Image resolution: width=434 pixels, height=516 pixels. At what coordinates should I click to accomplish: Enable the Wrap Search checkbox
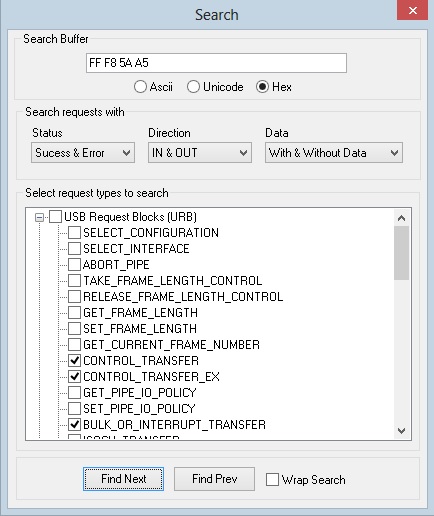tap(272, 480)
